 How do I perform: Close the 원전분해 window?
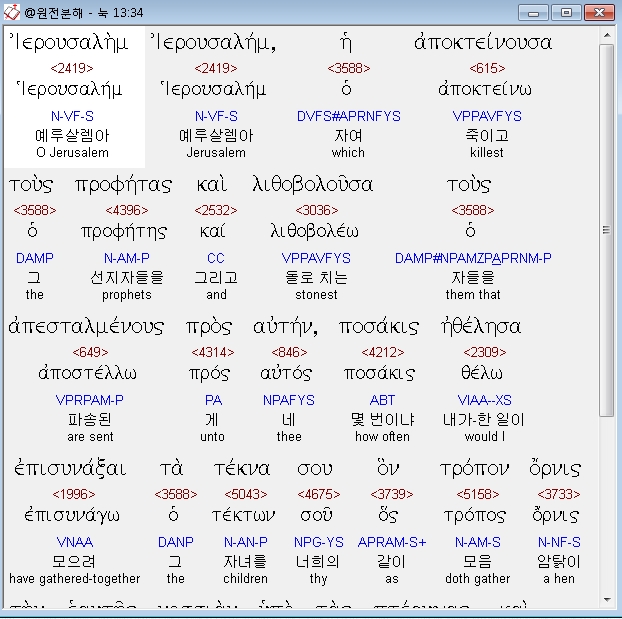coord(599,13)
